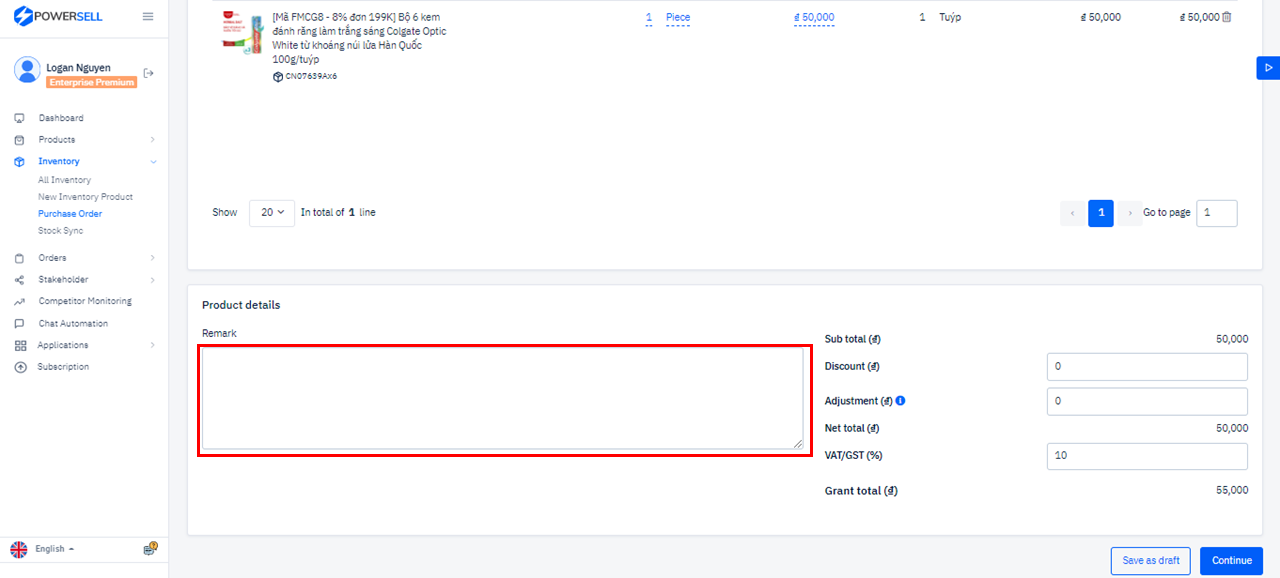Open Products menu in the sidebar

click(57, 140)
